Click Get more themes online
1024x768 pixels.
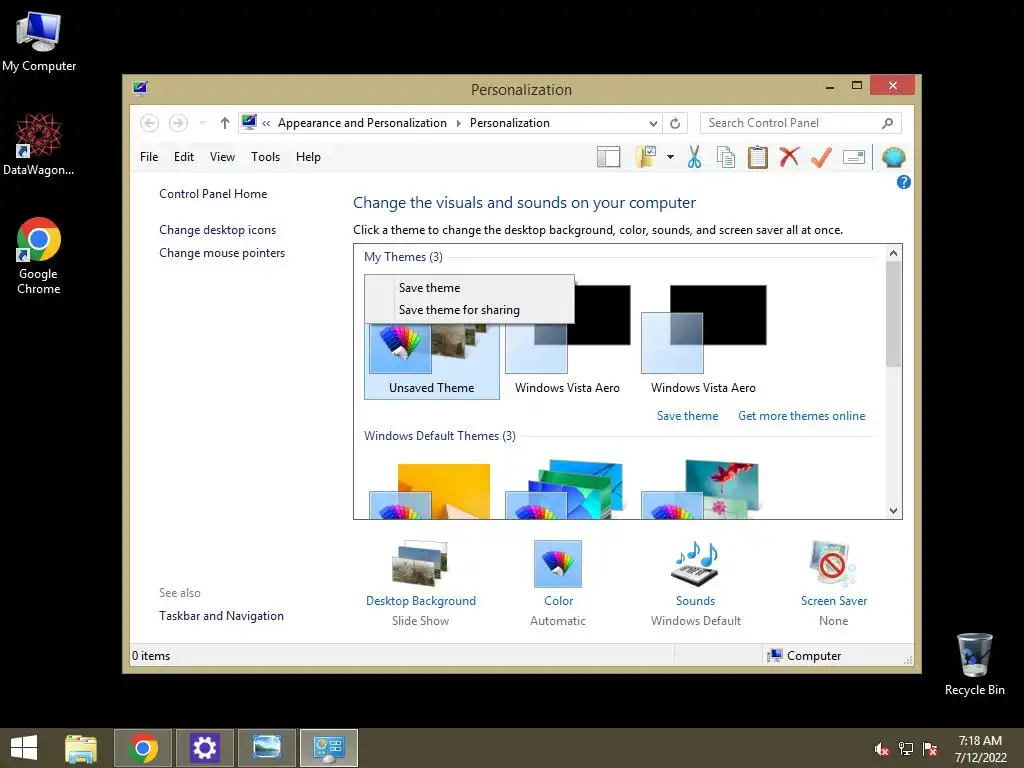pyautogui.click(x=801, y=416)
